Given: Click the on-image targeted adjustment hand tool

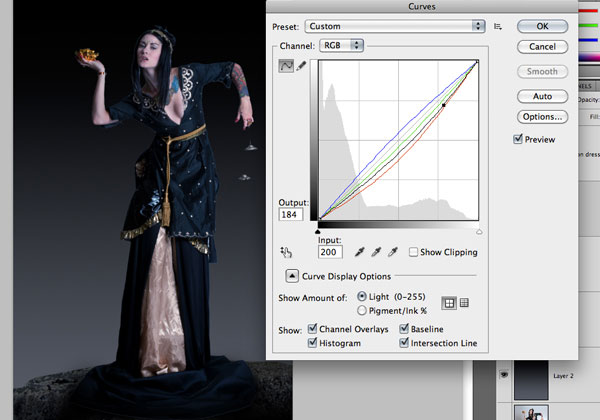Looking at the screenshot, I should click(286, 251).
